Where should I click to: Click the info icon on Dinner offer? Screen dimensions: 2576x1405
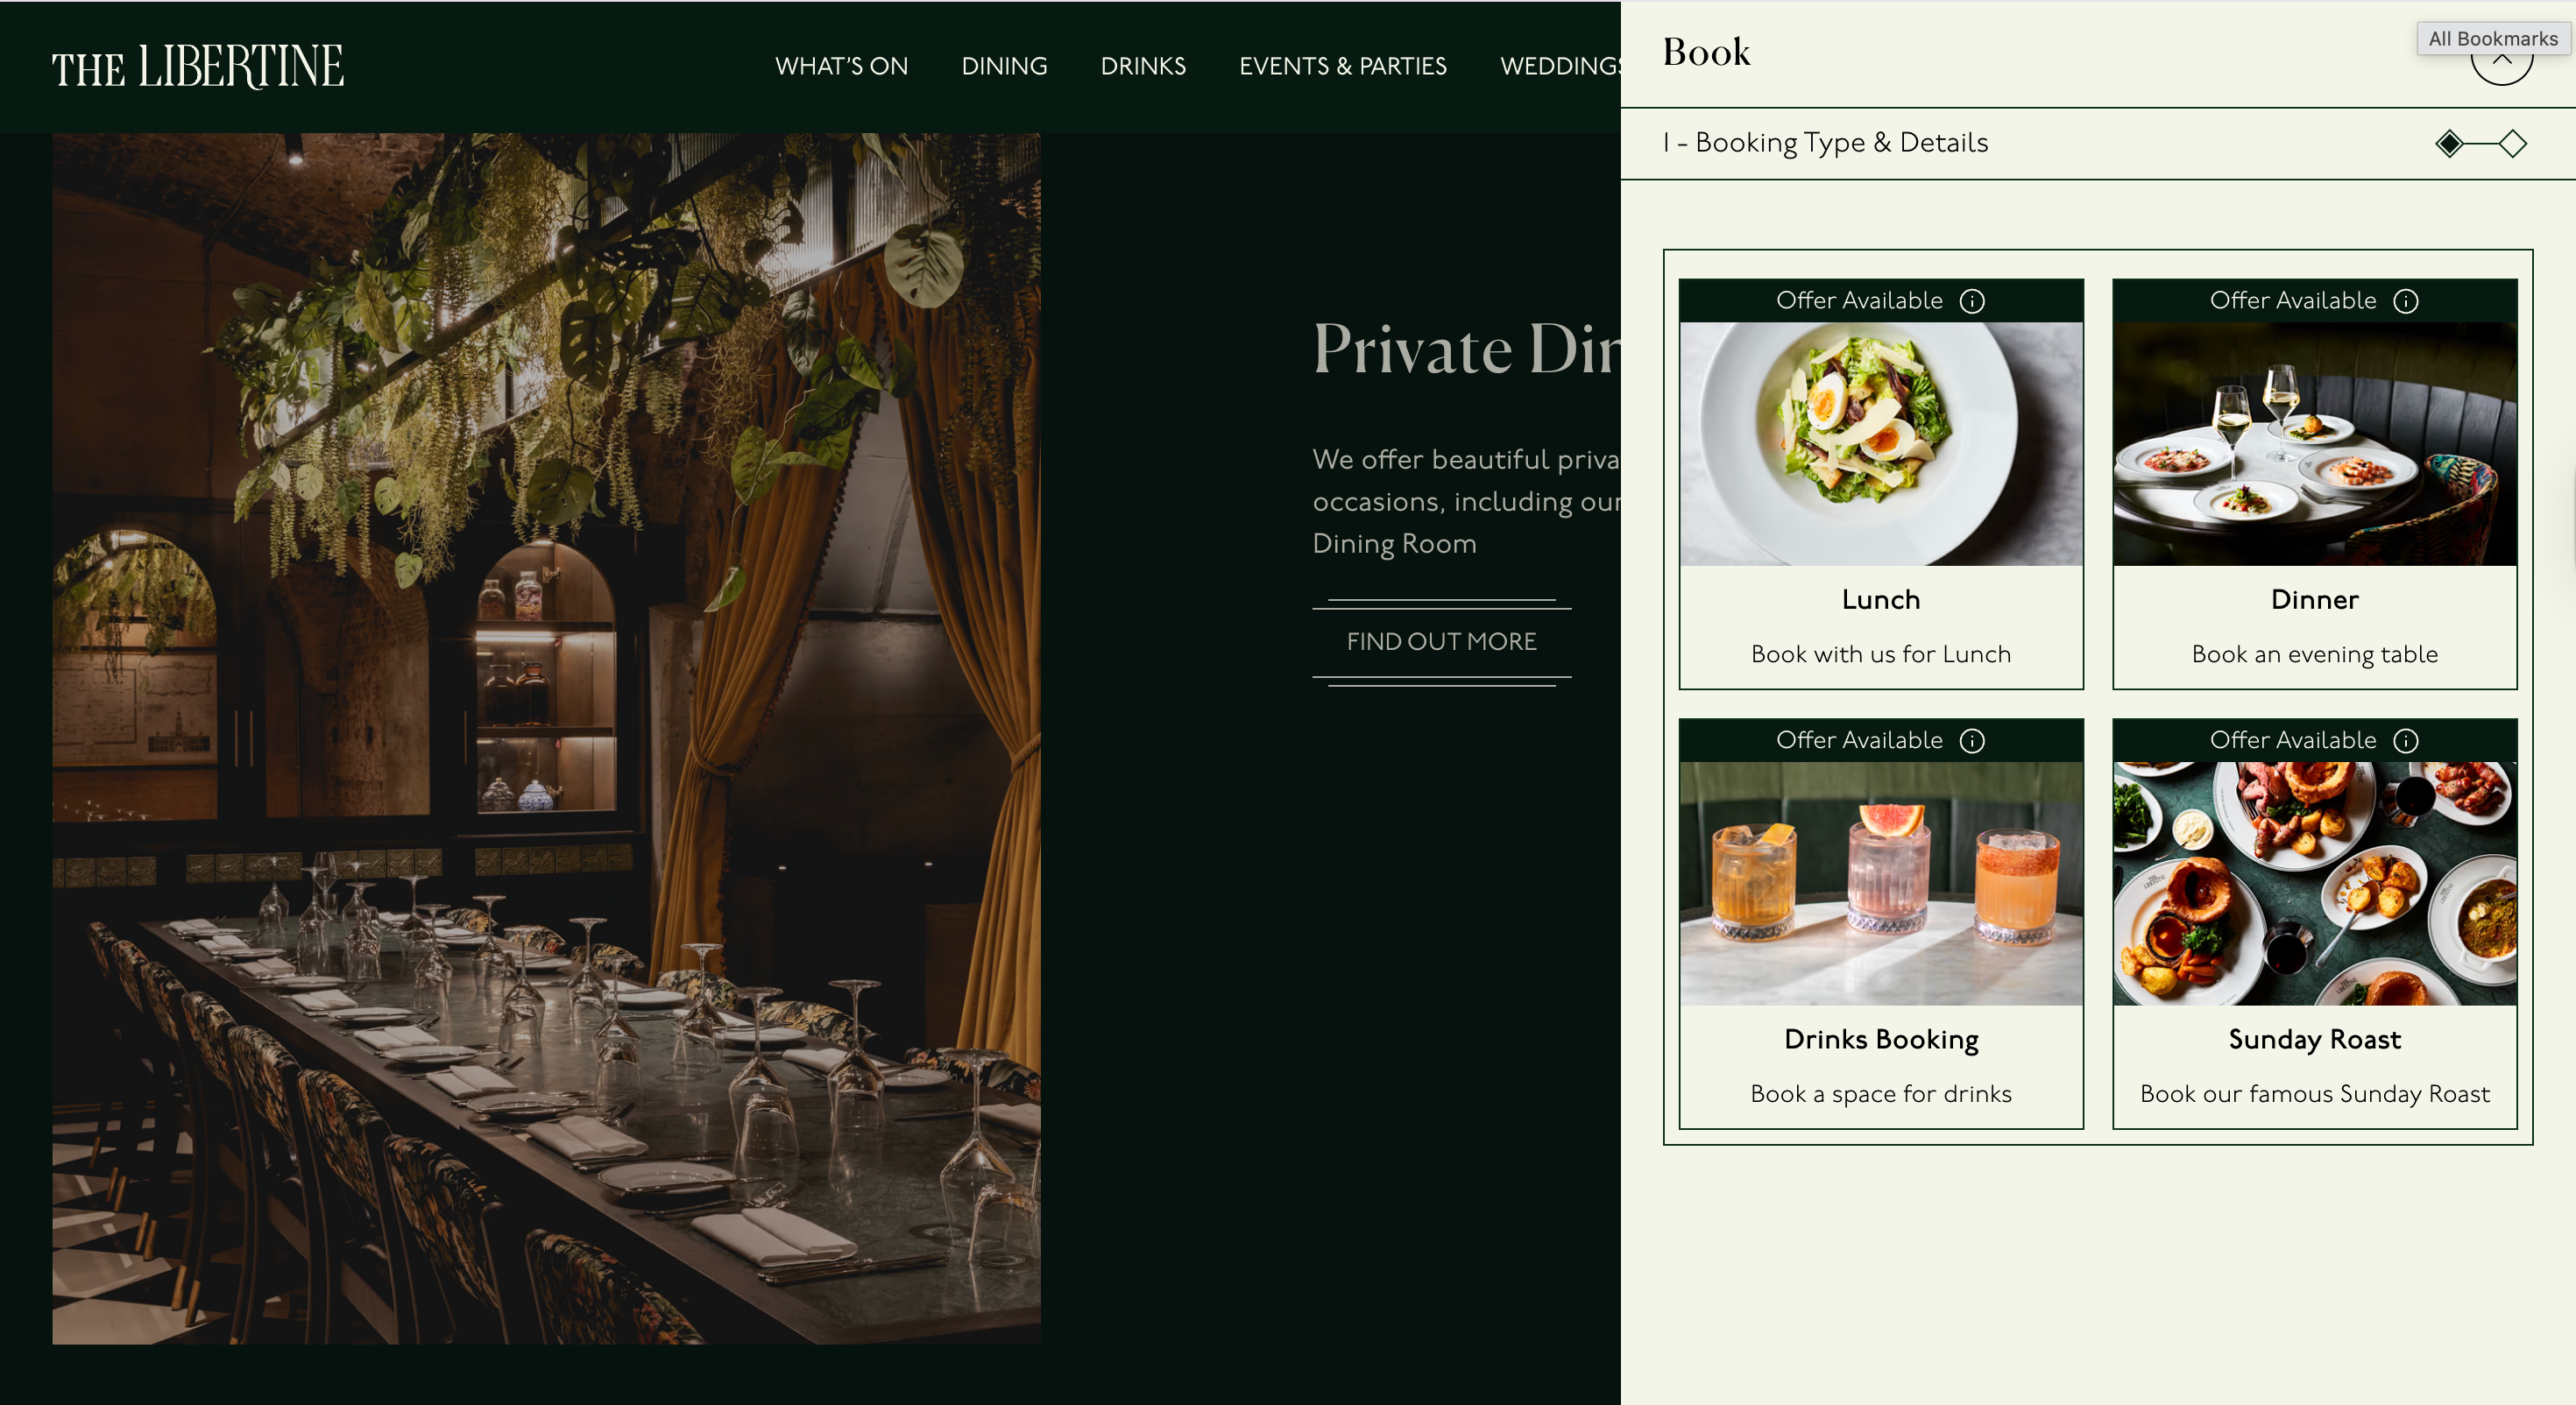(x=2406, y=301)
